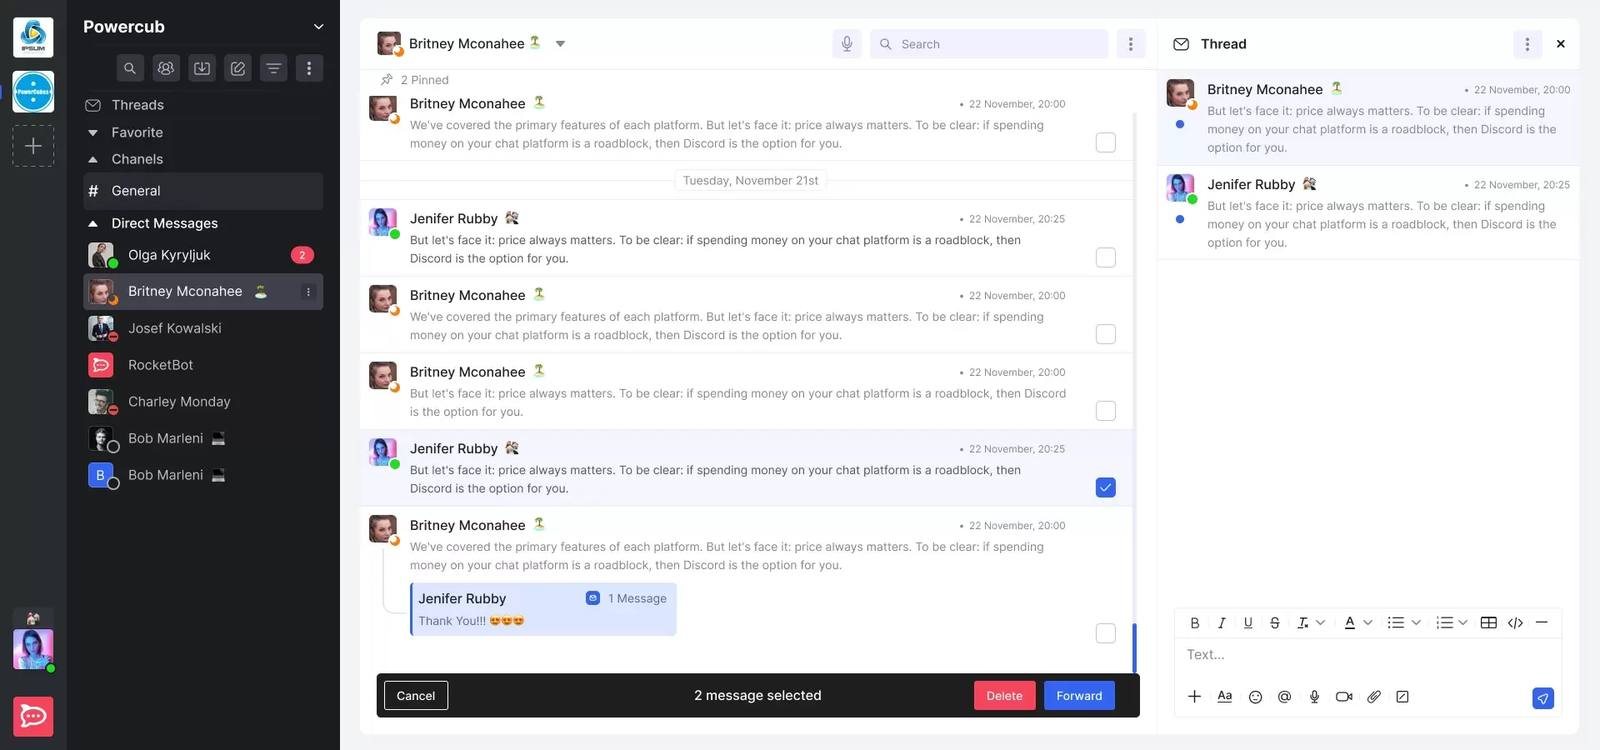Open thread panel more options

(1527, 44)
